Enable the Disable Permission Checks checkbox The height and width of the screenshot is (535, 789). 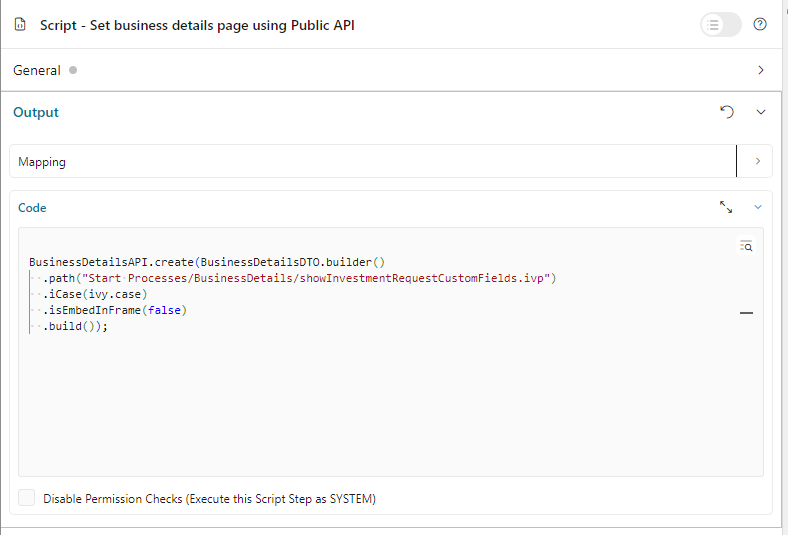[26, 498]
